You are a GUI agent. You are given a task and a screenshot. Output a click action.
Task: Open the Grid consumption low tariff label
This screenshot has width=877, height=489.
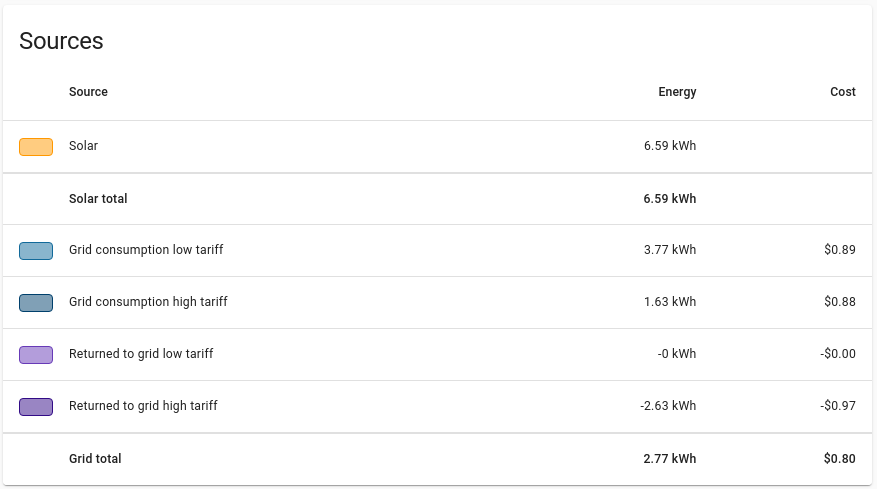tap(146, 250)
